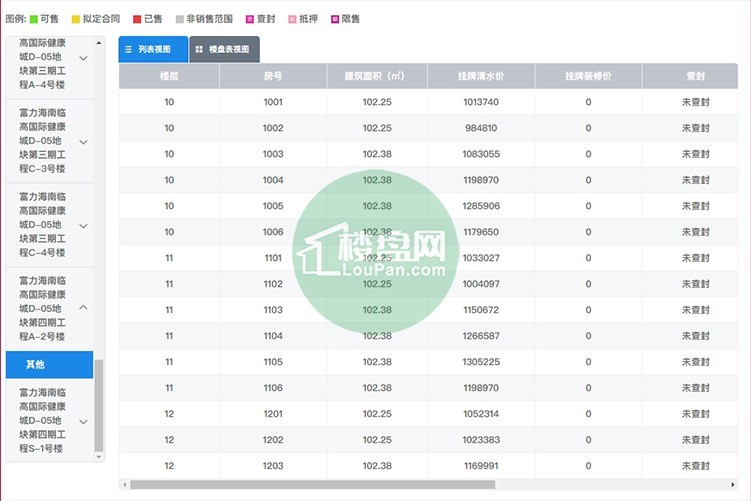Image resolution: width=751 pixels, height=501 pixels.
Task: Switch to 列表视图 tab
Action: [153, 49]
